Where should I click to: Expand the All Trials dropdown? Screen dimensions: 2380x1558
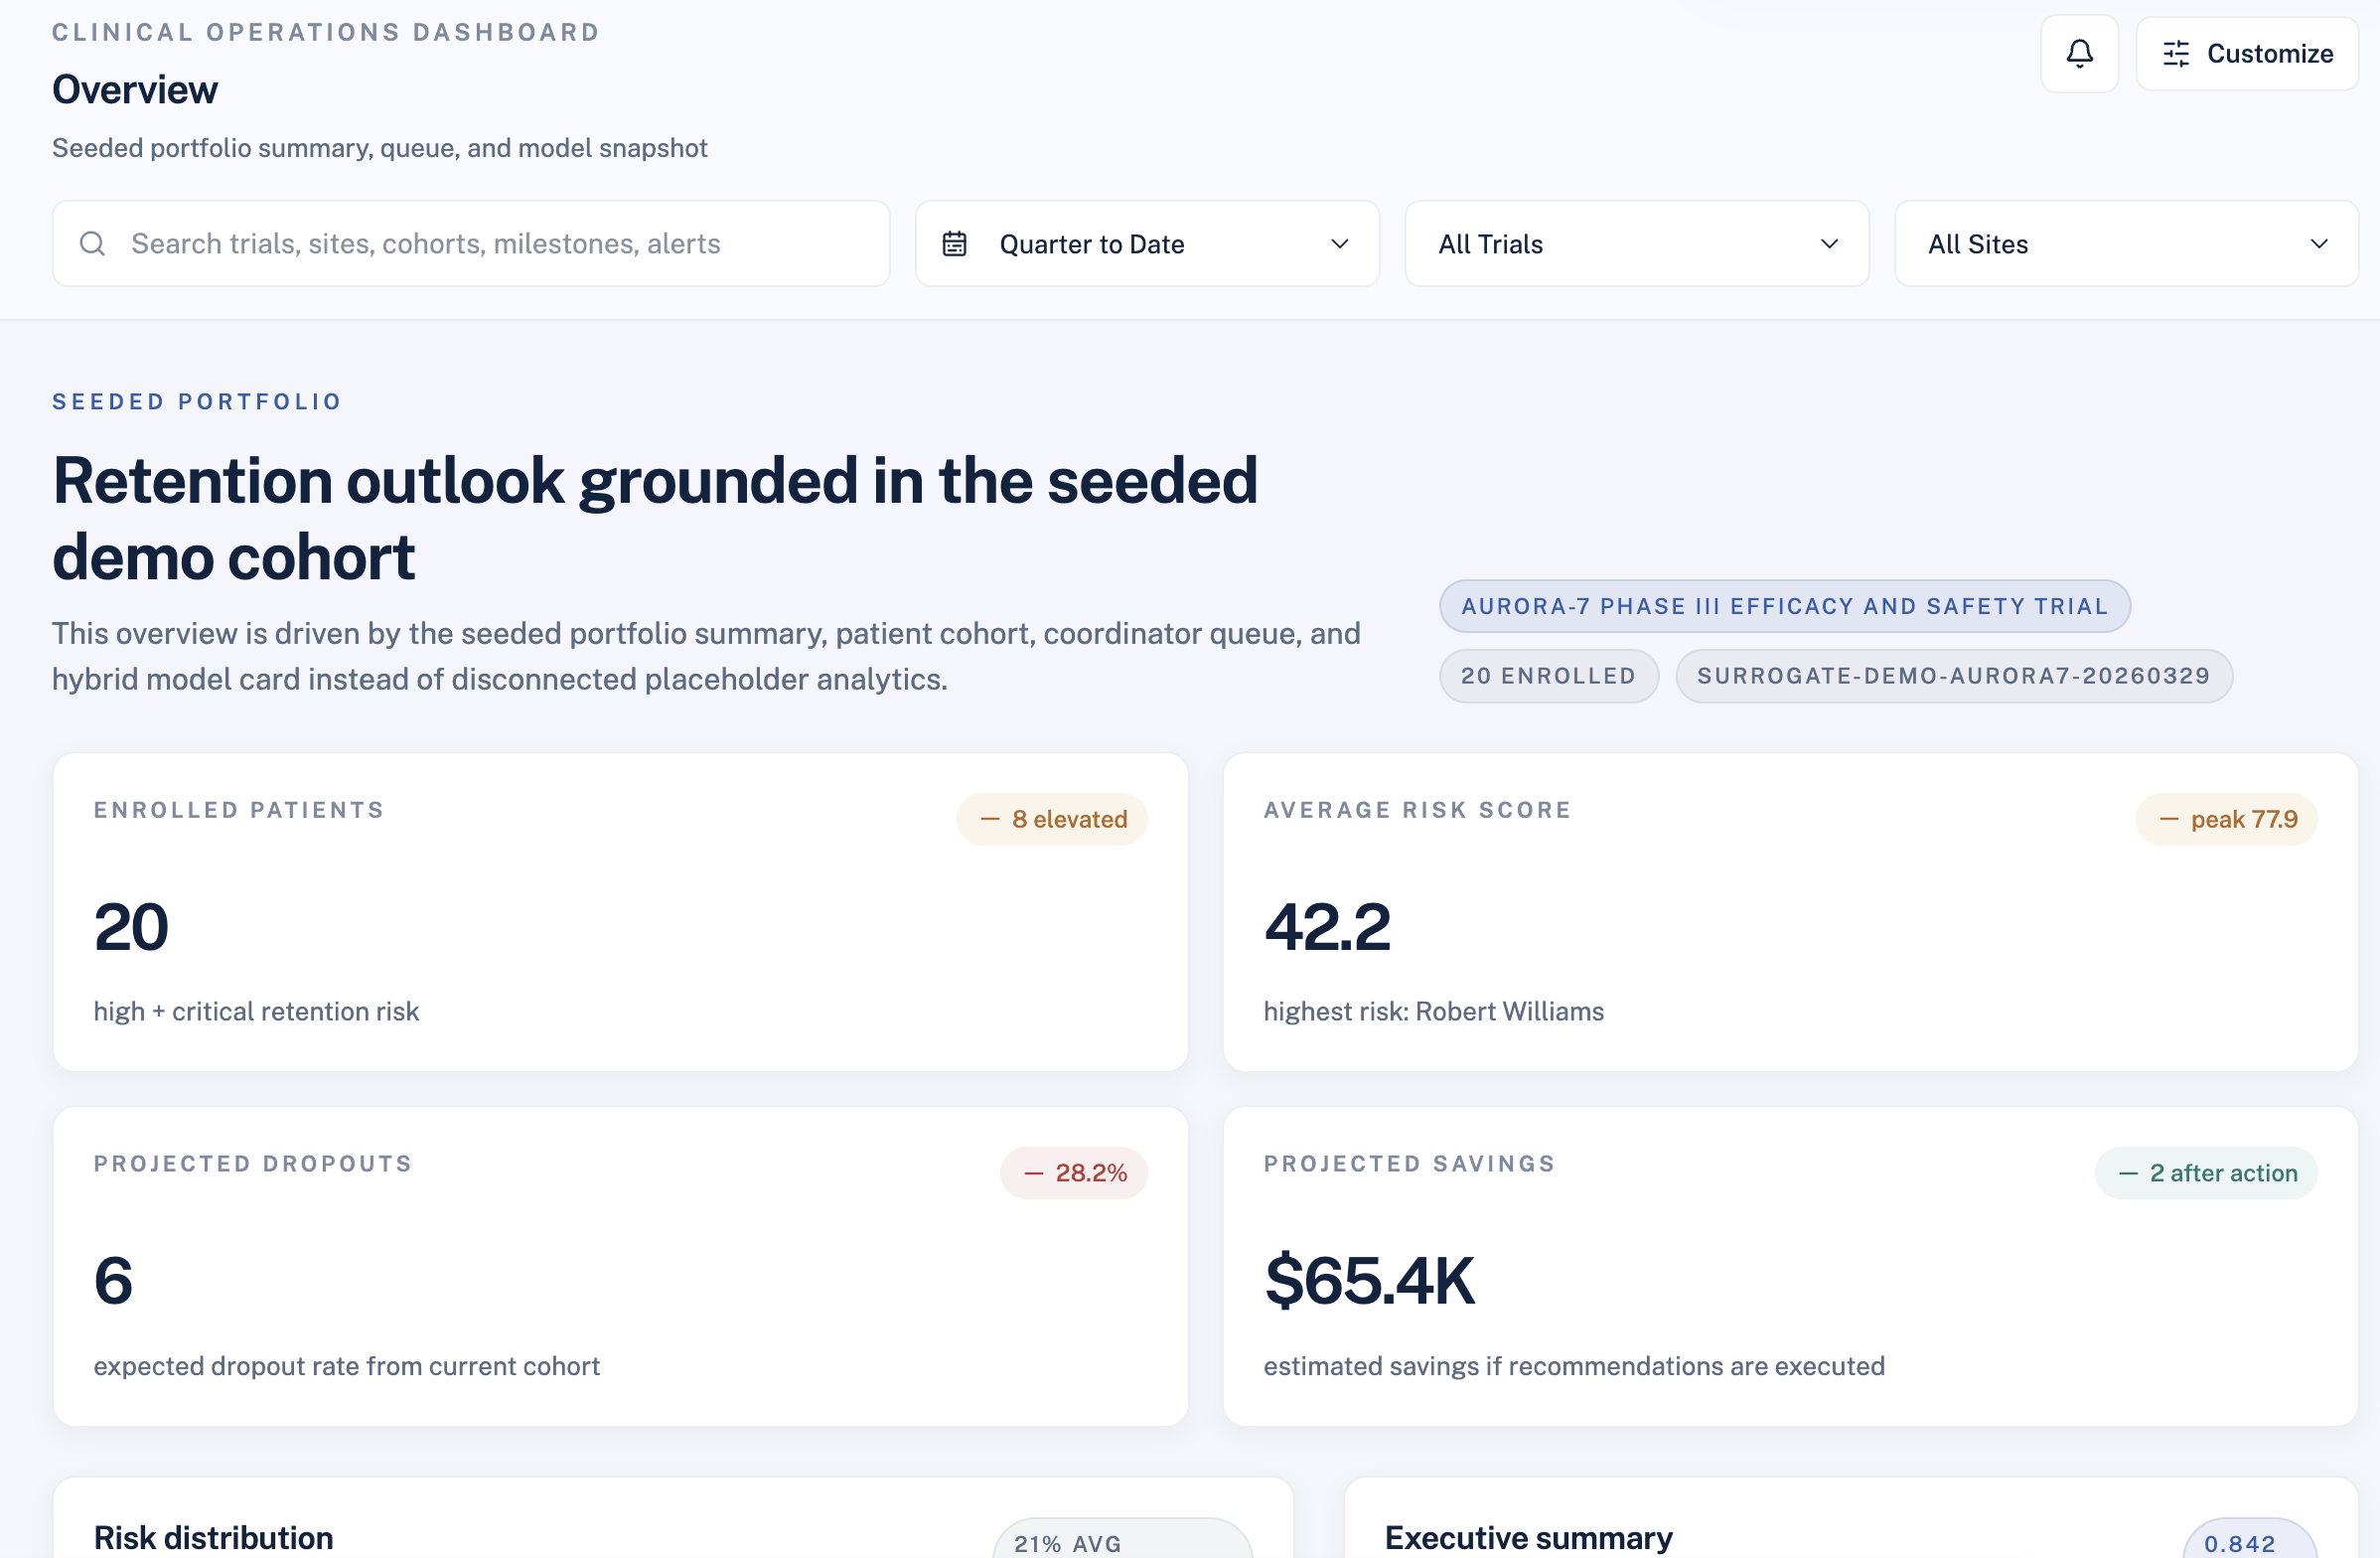tap(1636, 243)
